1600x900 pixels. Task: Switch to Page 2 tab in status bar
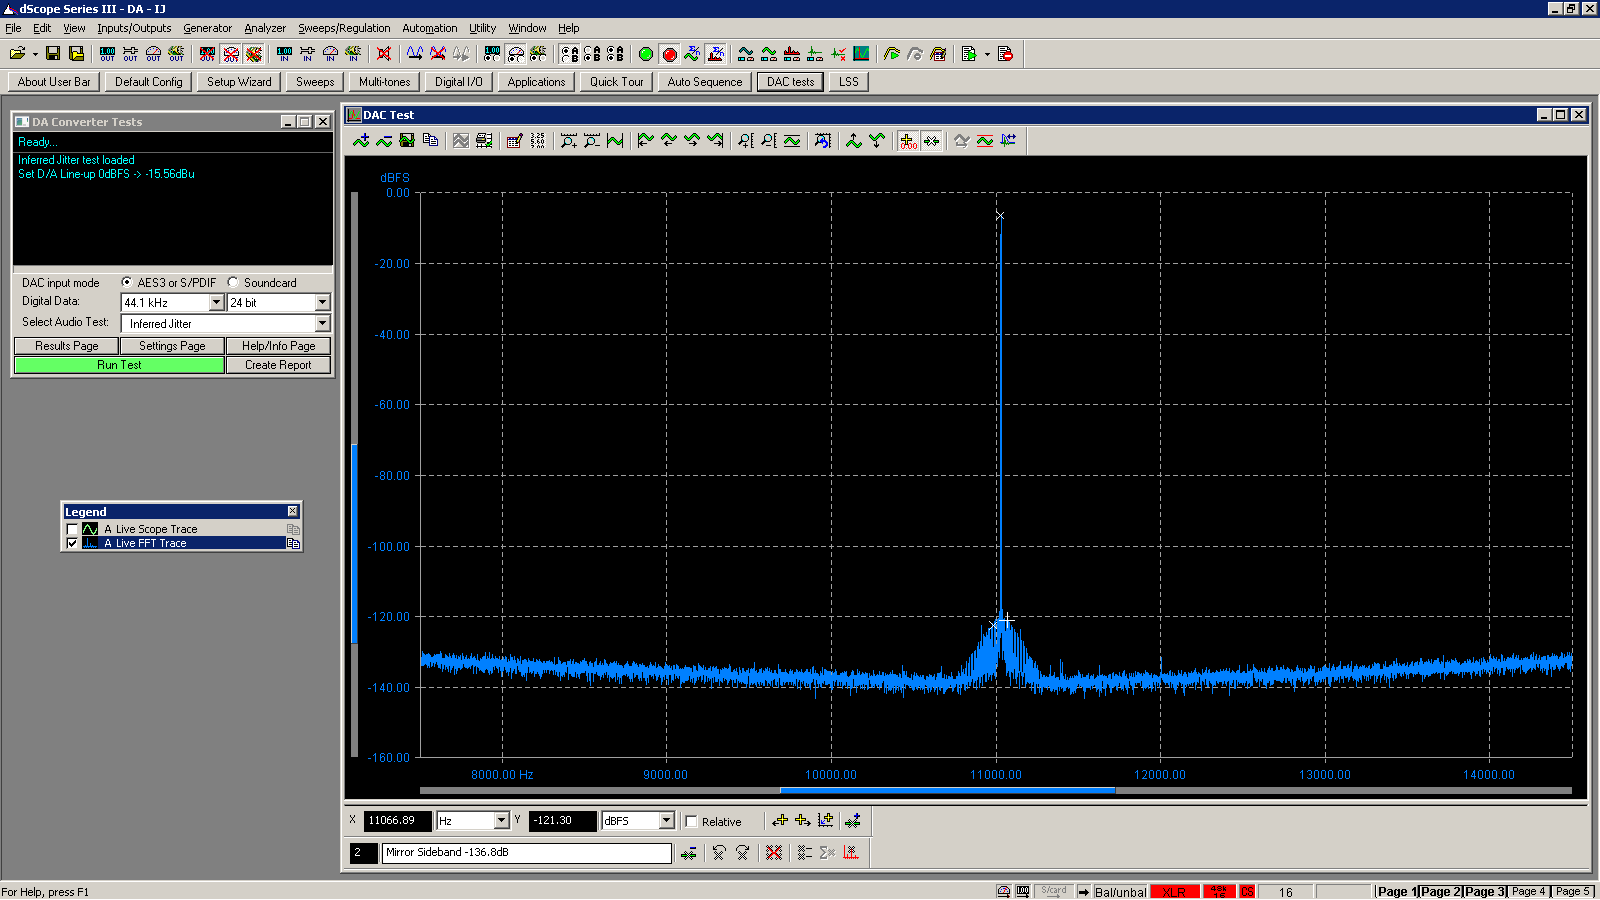[x=1441, y=892]
